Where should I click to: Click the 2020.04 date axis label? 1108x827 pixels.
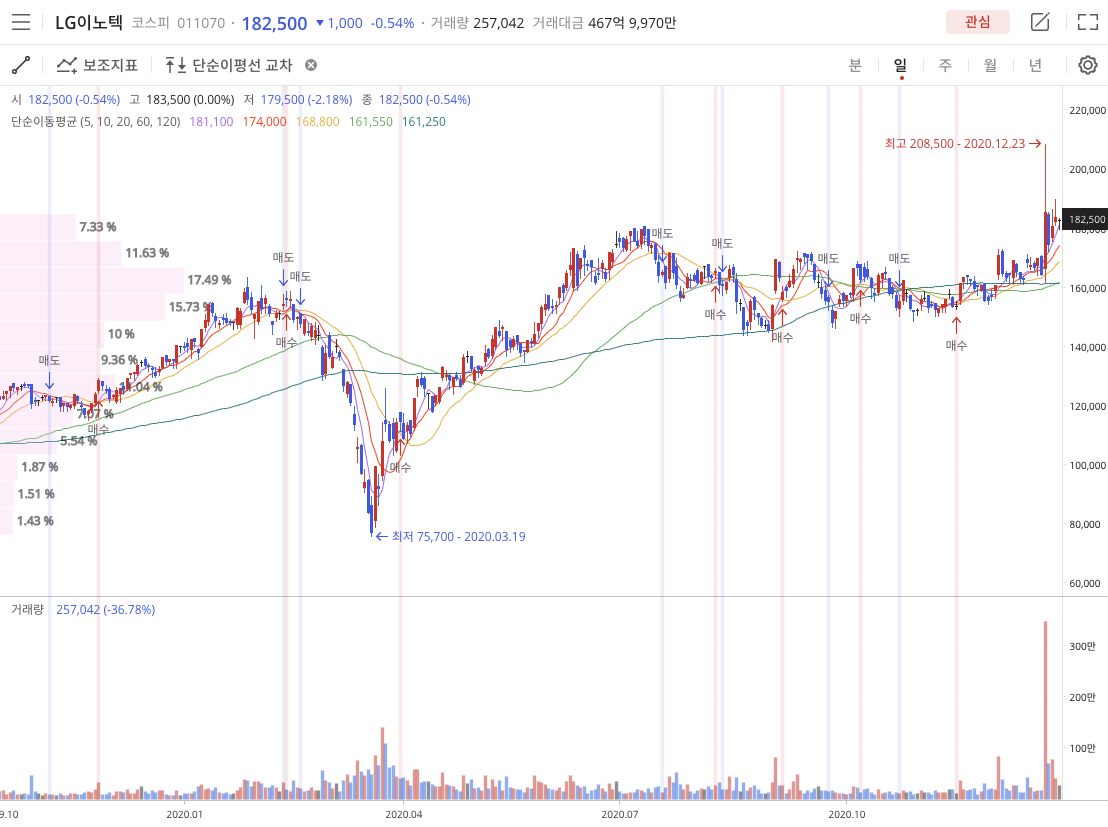404,814
